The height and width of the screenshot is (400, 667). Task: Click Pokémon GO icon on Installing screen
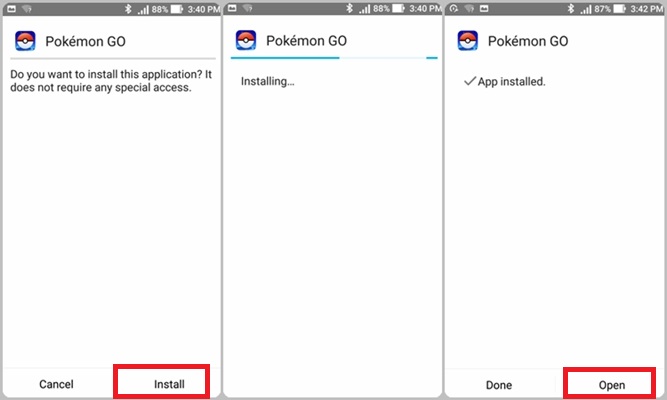246,41
